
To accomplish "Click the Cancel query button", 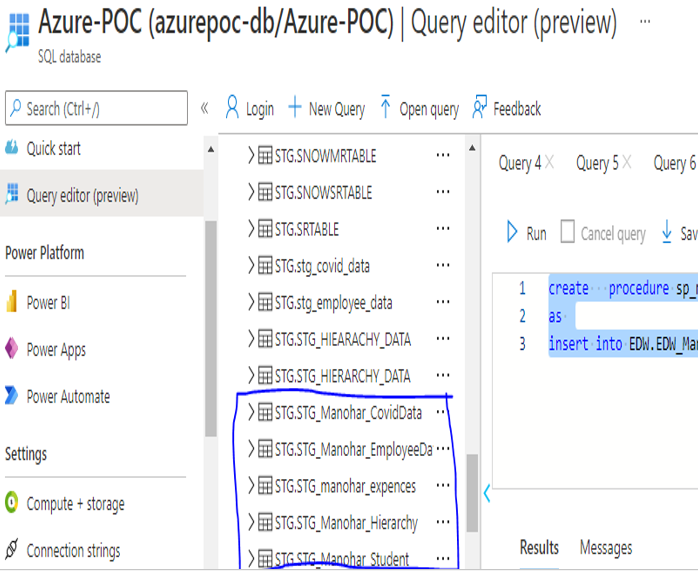I will coord(603,233).
